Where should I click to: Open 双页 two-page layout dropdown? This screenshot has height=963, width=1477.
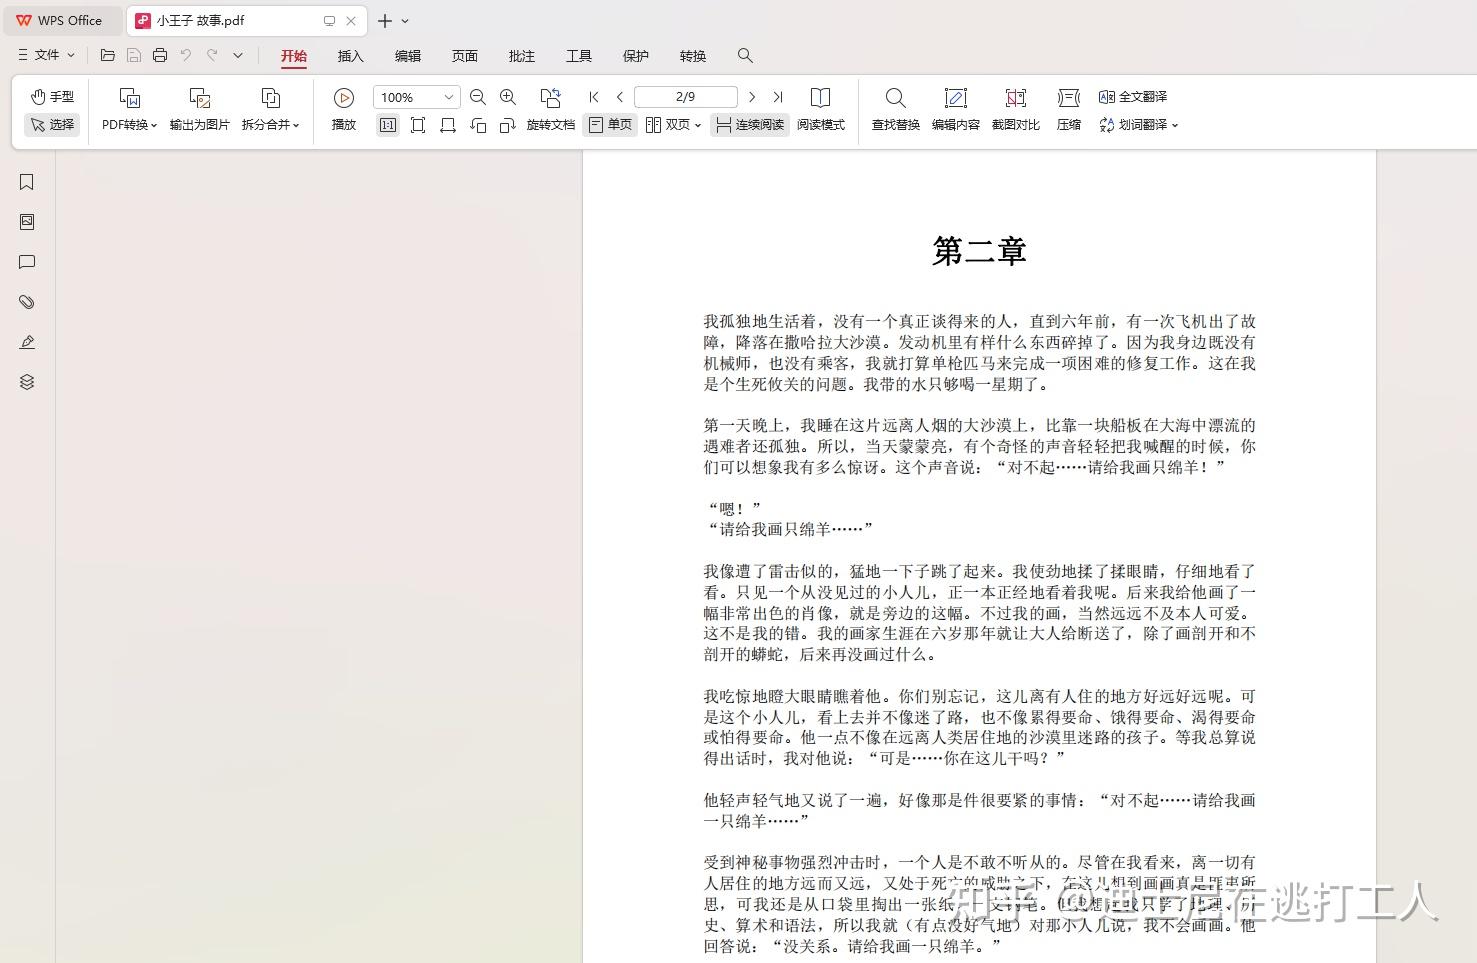pos(673,125)
